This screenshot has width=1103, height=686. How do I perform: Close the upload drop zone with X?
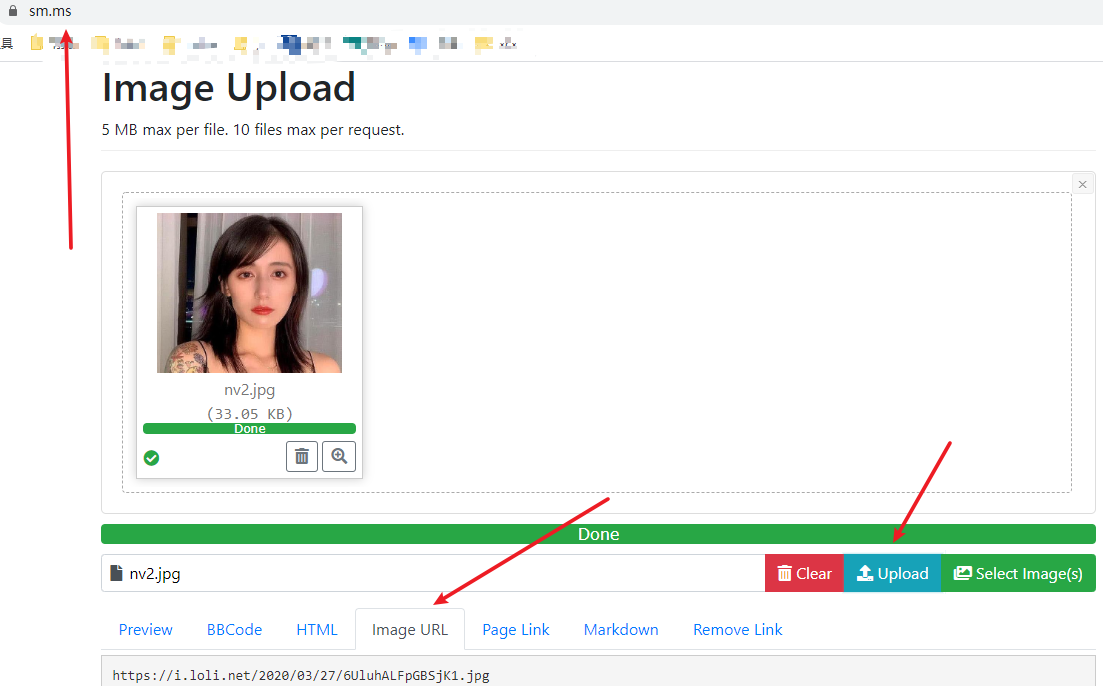click(1083, 184)
